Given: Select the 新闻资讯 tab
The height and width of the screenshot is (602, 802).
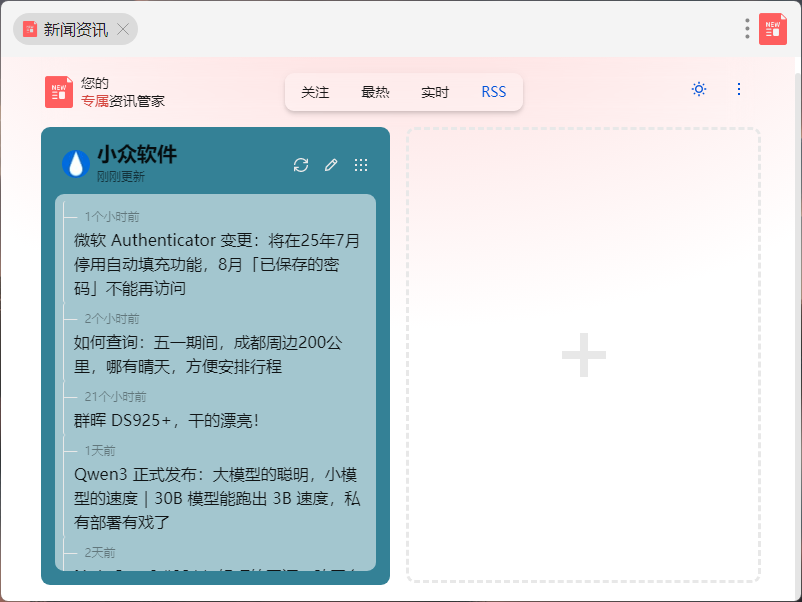Looking at the screenshot, I should [75, 29].
